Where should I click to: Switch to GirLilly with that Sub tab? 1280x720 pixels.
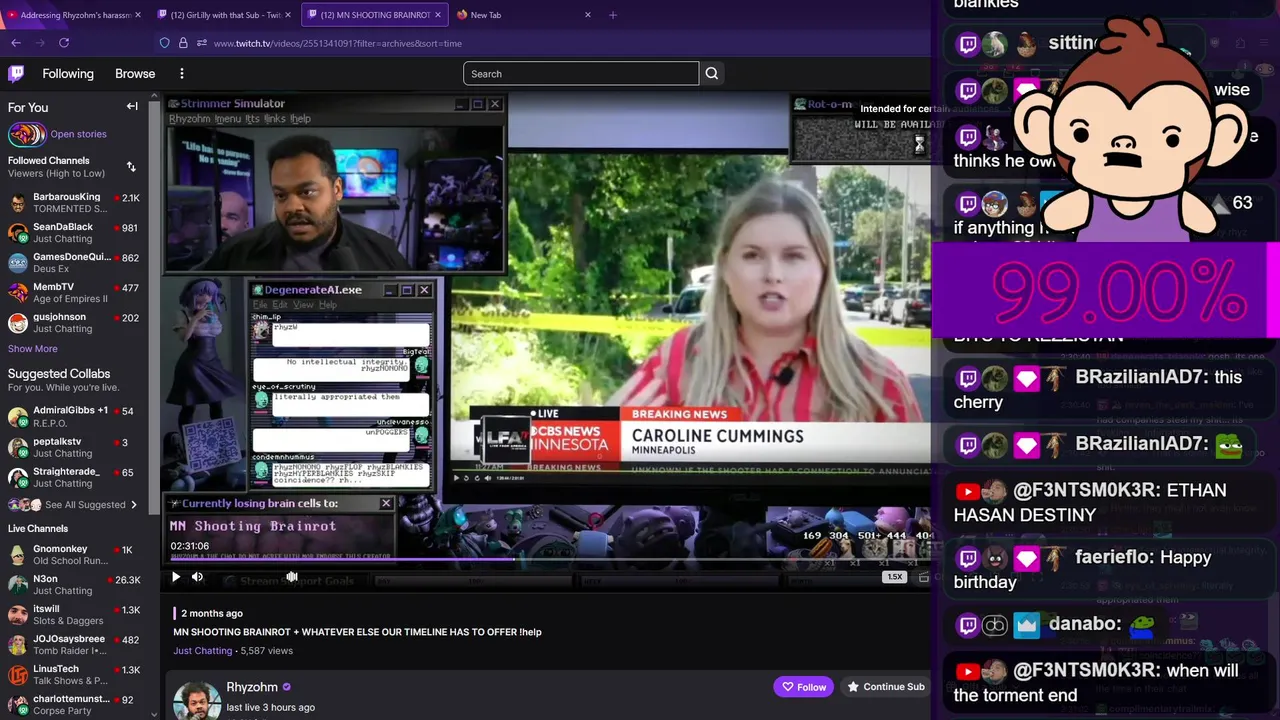click(224, 15)
